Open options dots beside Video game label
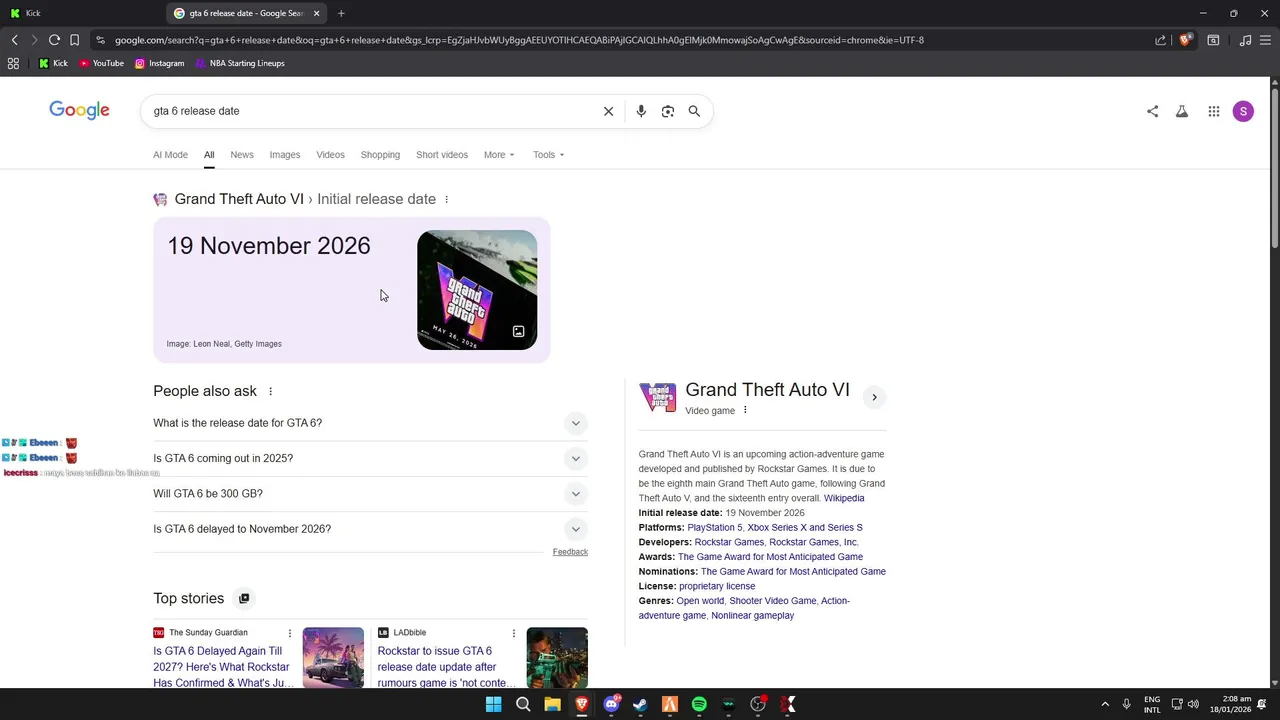This screenshot has width=1280, height=720. click(745, 410)
